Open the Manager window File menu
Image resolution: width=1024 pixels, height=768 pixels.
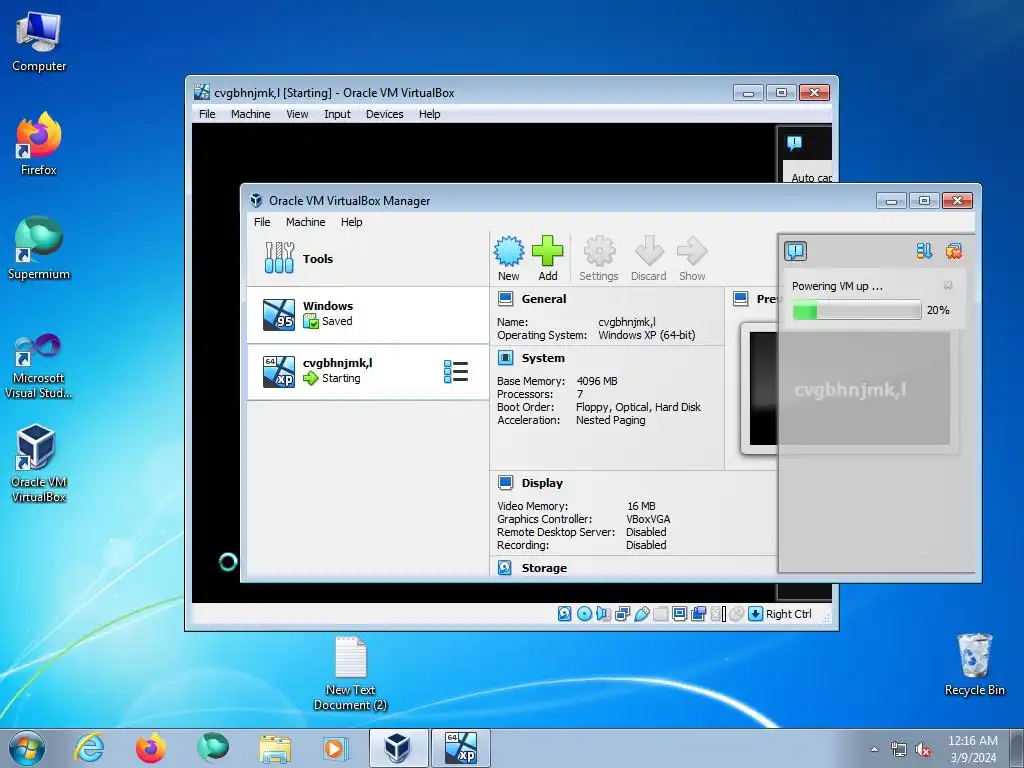[262, 222]
